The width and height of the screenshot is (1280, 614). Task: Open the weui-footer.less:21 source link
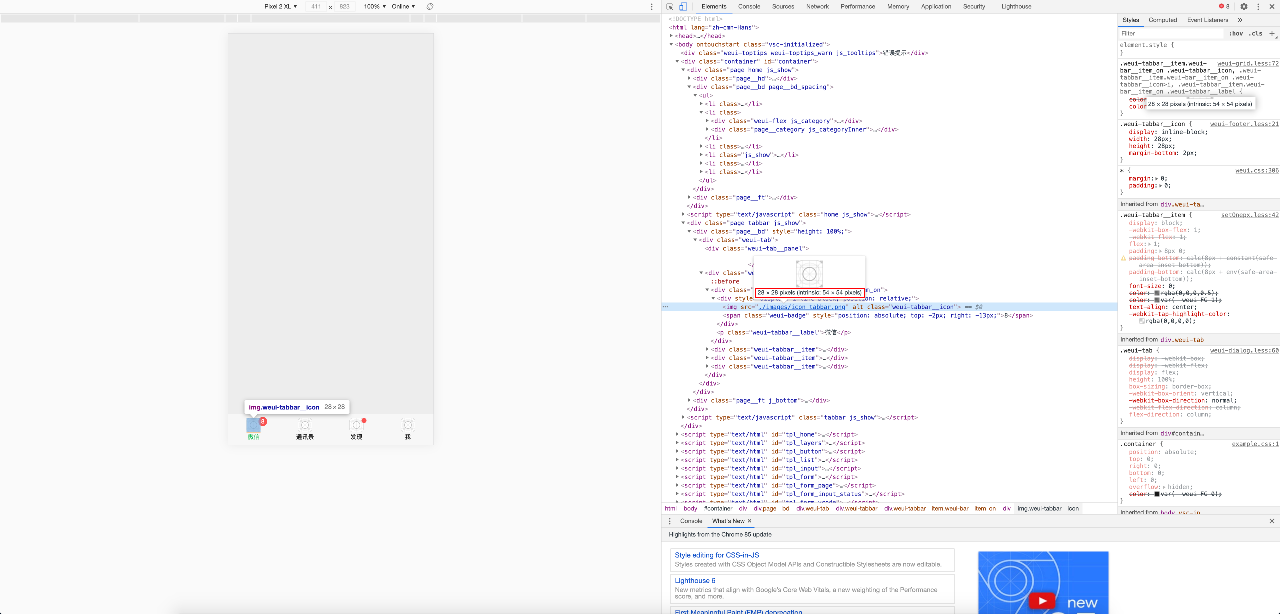tap(1245, 124)
